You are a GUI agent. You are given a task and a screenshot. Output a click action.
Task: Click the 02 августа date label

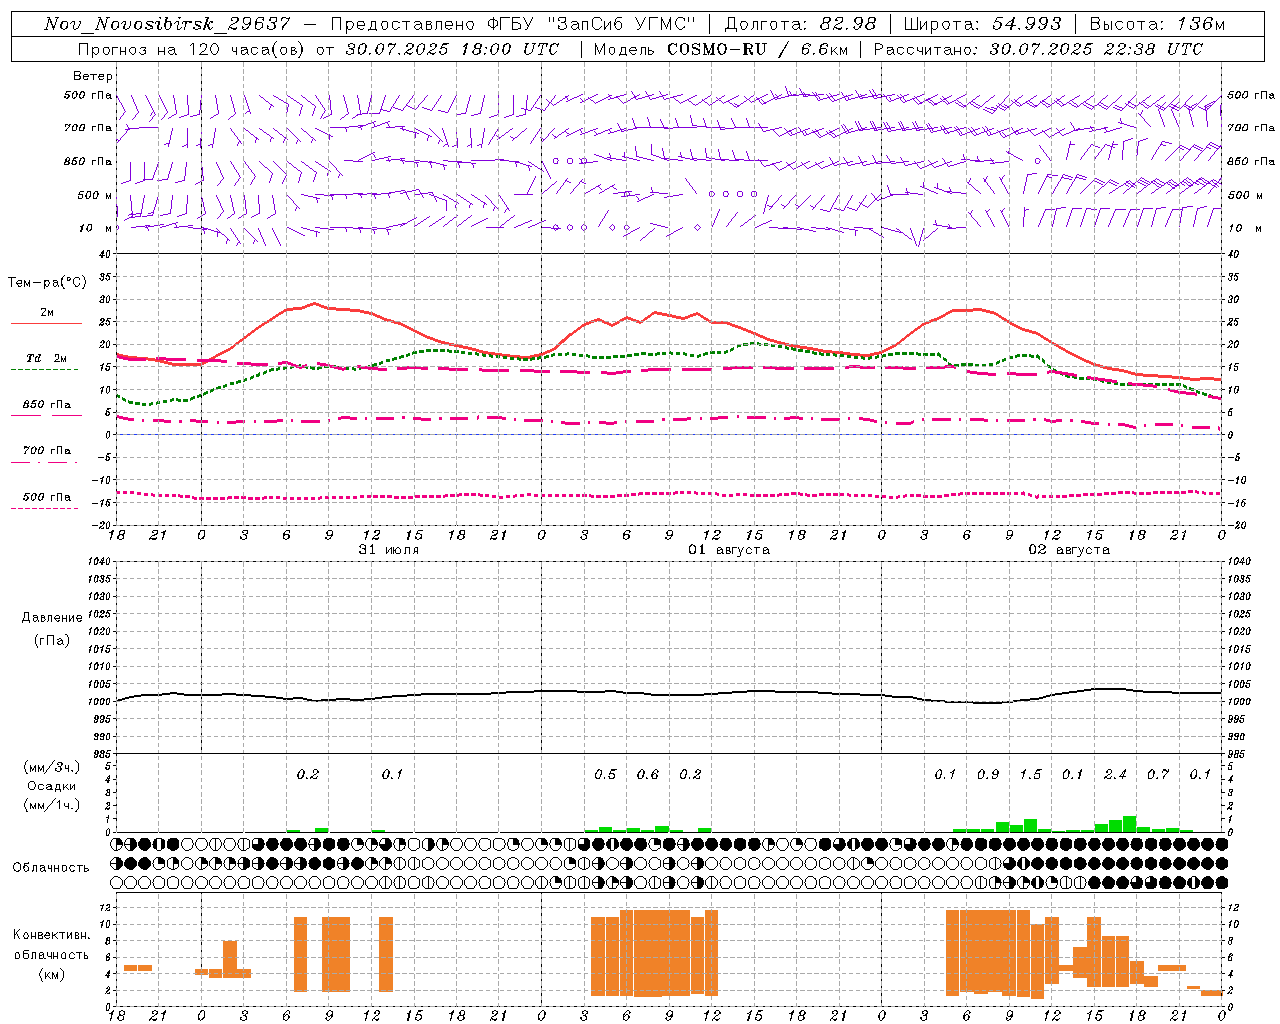(x=1068, y=550)
